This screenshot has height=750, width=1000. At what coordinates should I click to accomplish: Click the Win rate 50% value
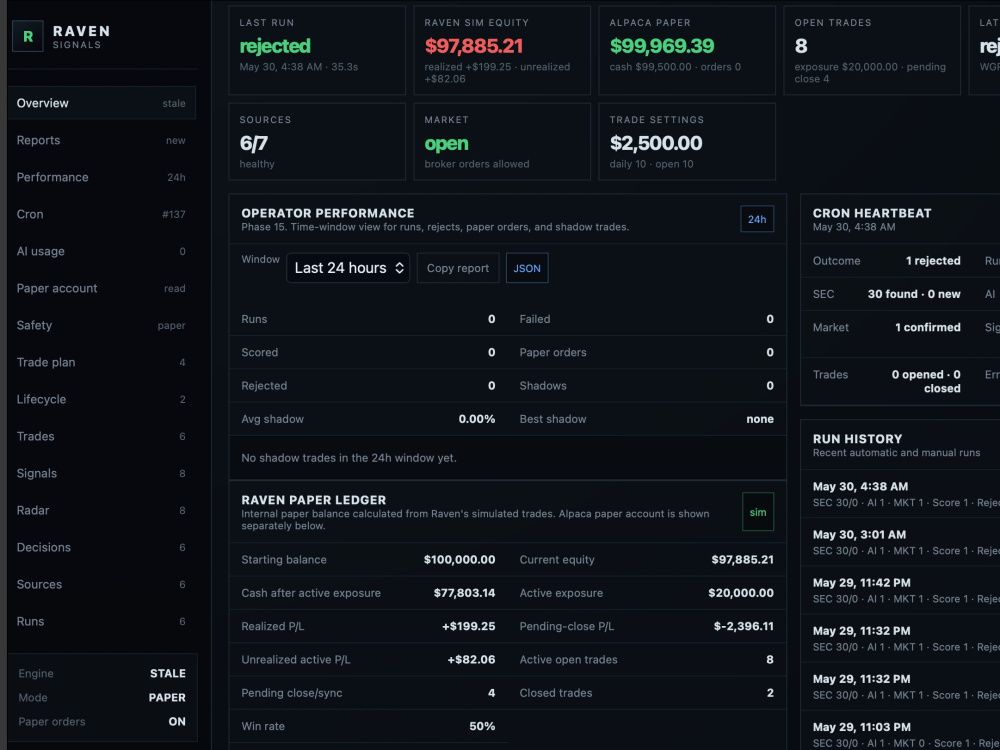click(x=482, y=726)
